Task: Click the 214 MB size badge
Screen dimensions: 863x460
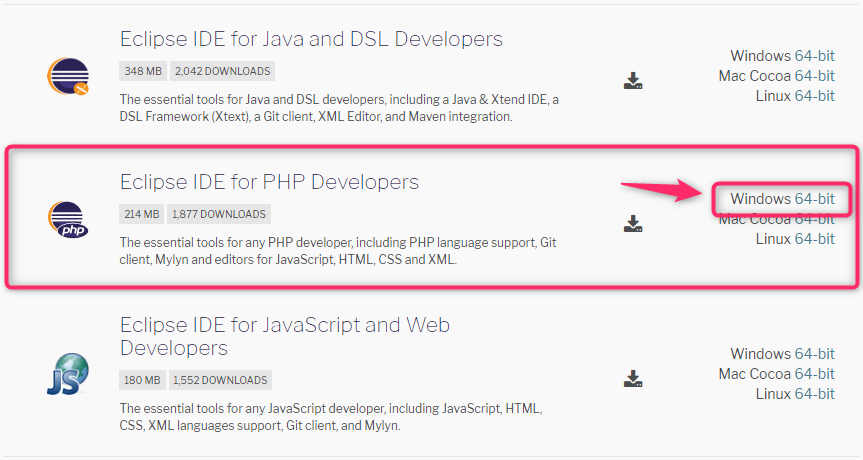Action: pos(141,214)
